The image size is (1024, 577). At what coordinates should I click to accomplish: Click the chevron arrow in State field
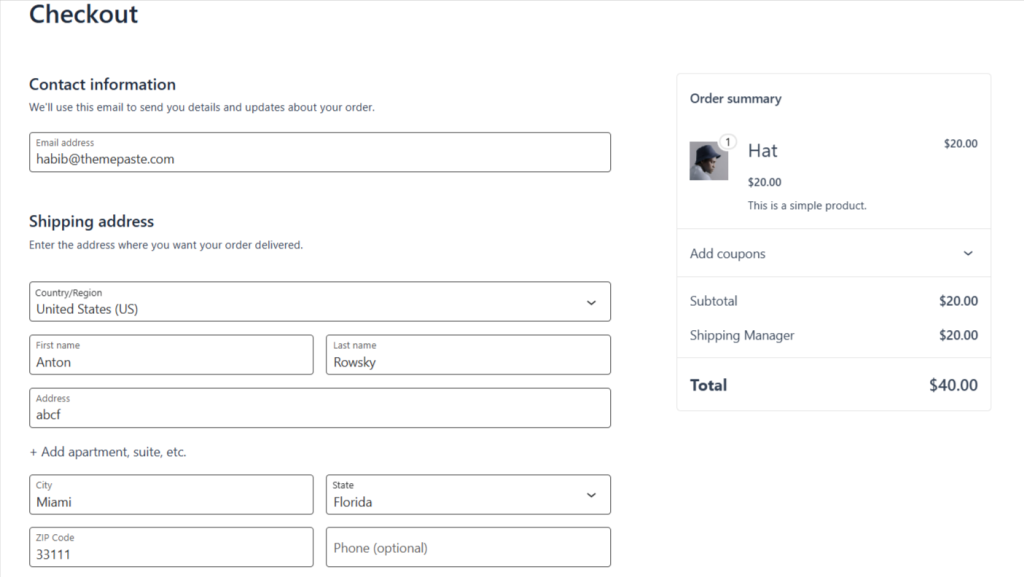(591, 495)
